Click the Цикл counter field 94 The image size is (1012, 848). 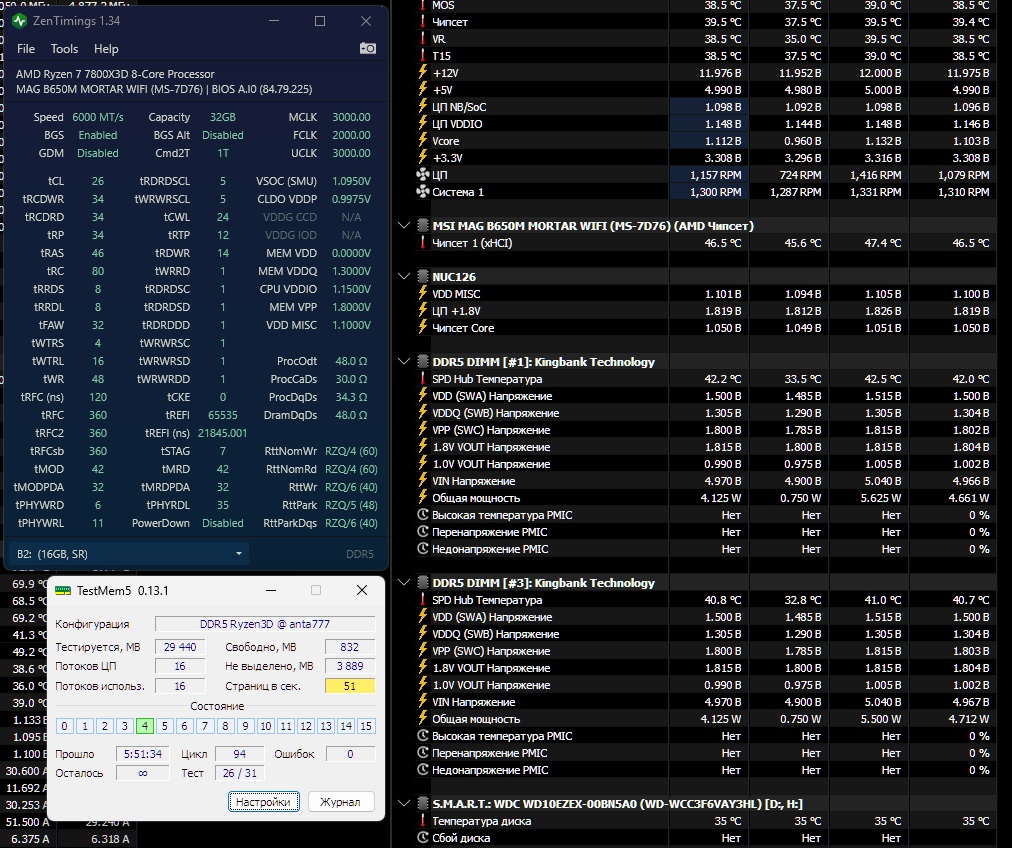click(x=239, y=754)
